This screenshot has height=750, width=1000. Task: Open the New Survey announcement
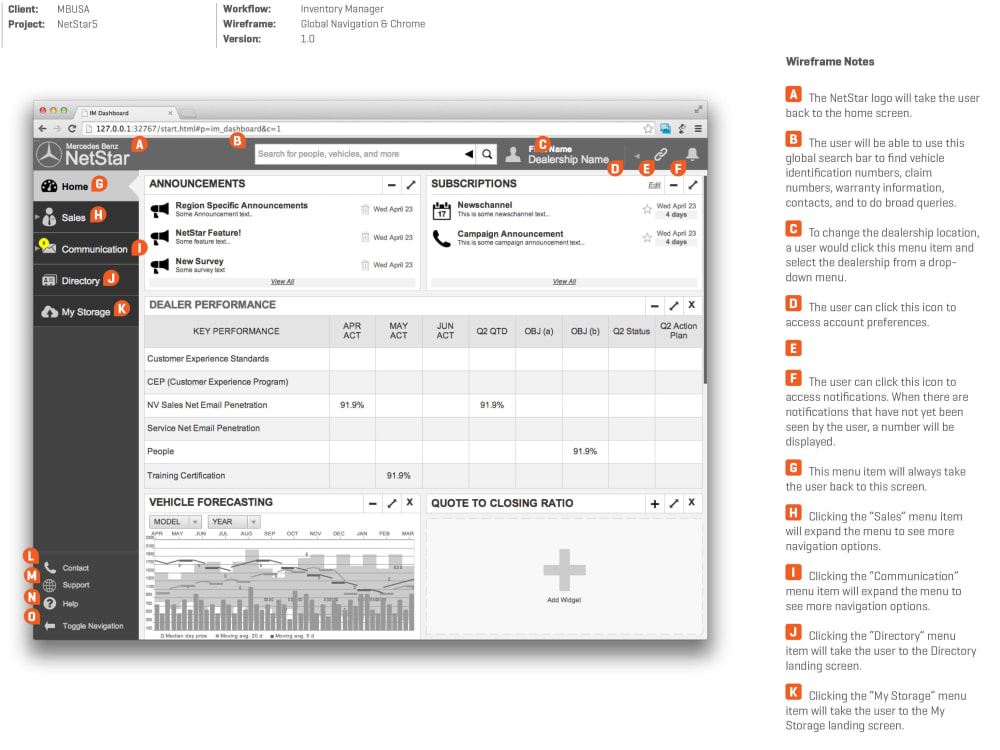coord(200,261)
